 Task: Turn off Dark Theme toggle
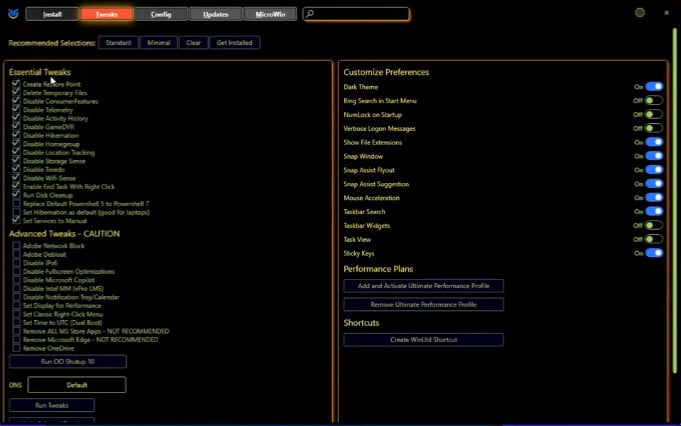tap(654, 86)
